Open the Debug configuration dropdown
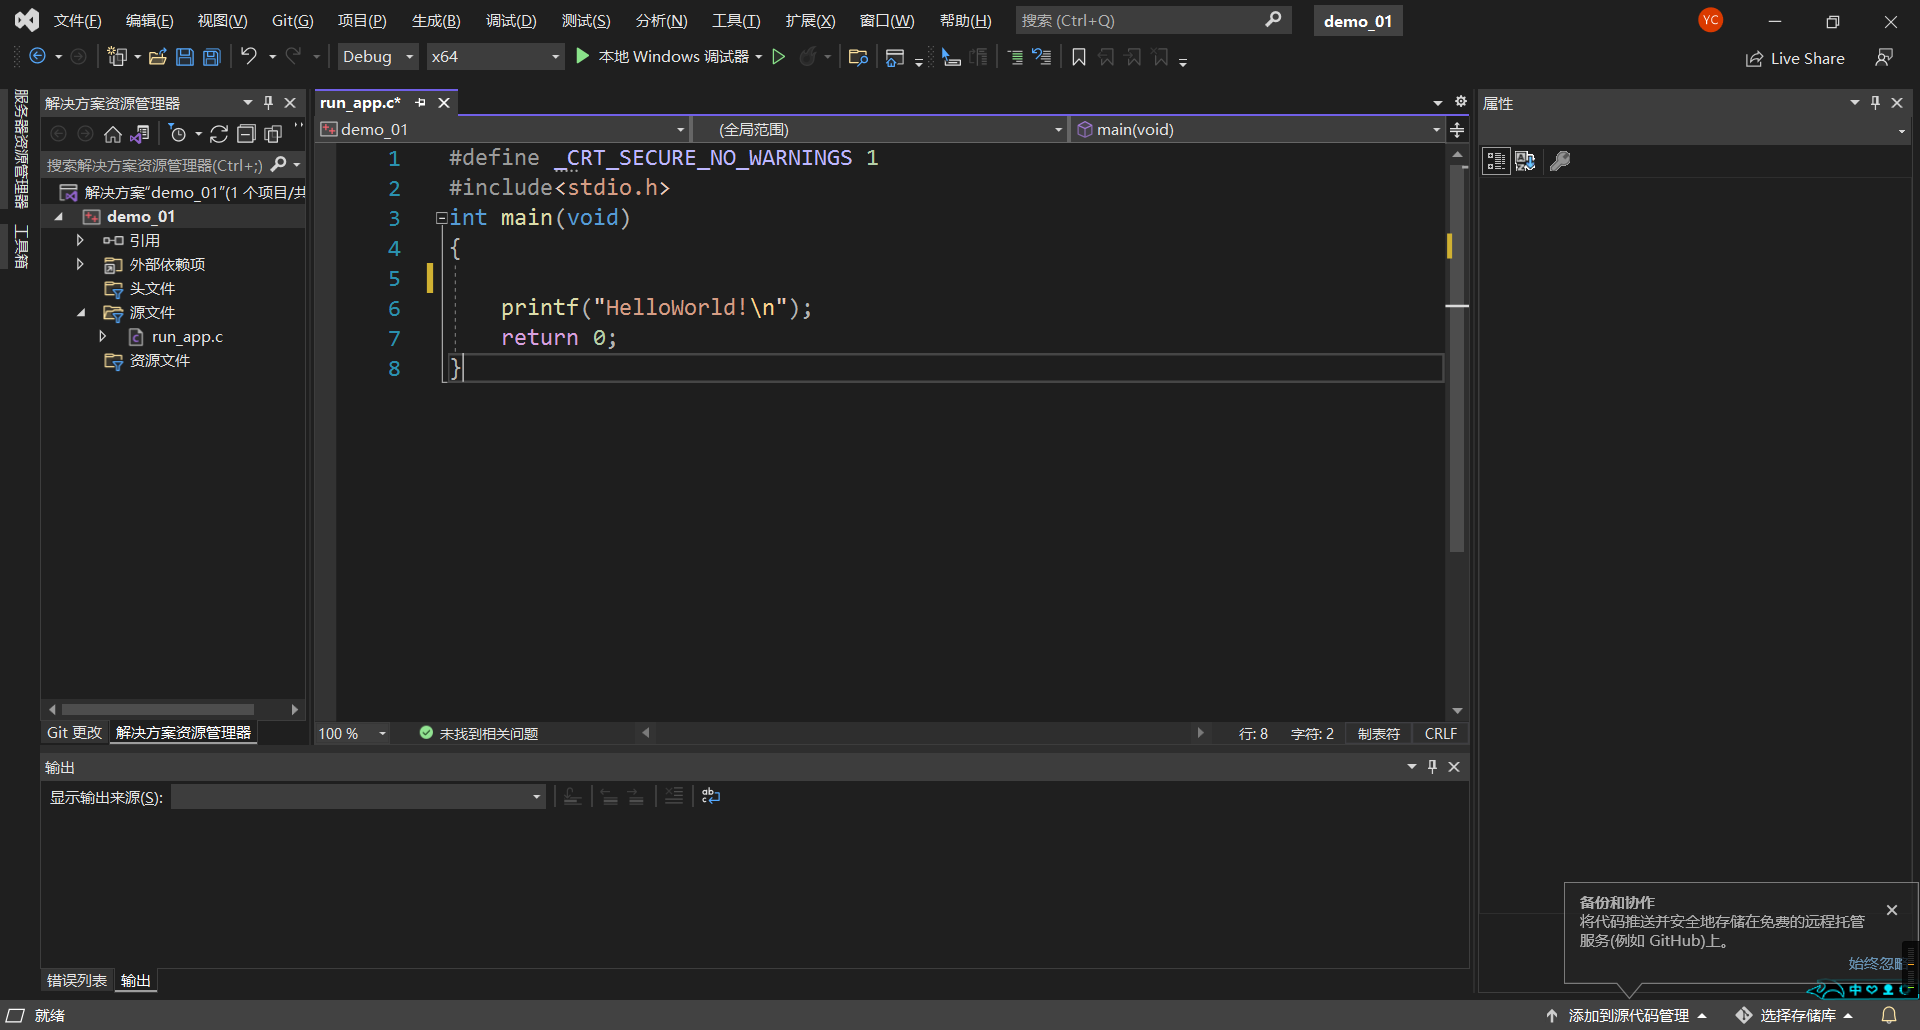 409,56
